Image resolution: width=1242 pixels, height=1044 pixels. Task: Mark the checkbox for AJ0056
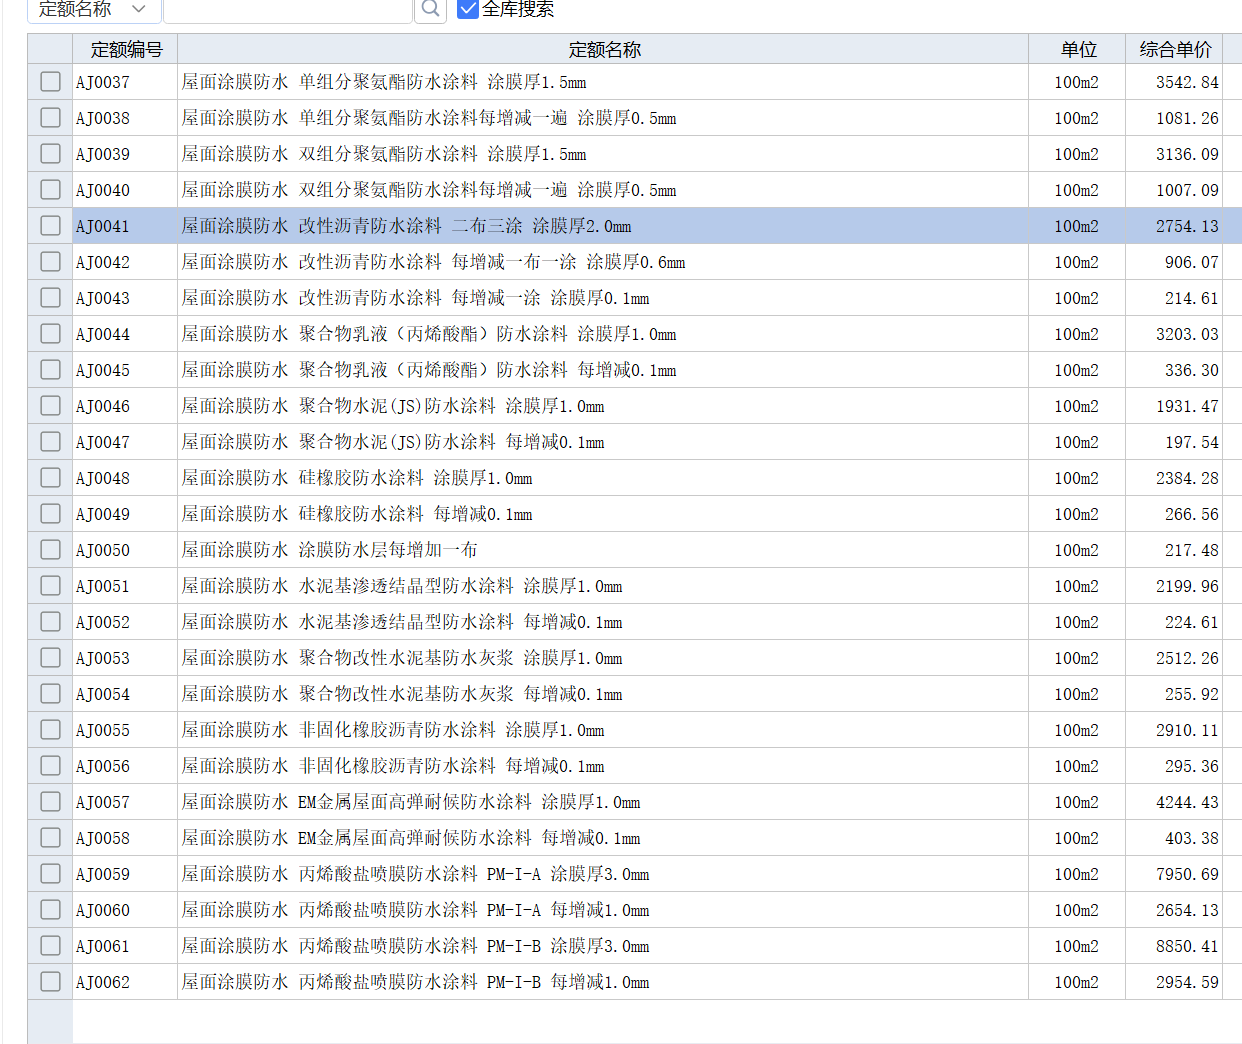tap(50, 766)
